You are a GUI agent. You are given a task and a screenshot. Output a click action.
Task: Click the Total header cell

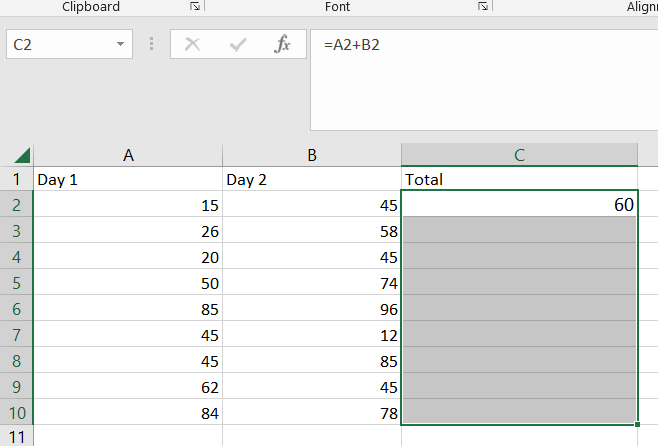pyautogui.click(x=519, y=180)
